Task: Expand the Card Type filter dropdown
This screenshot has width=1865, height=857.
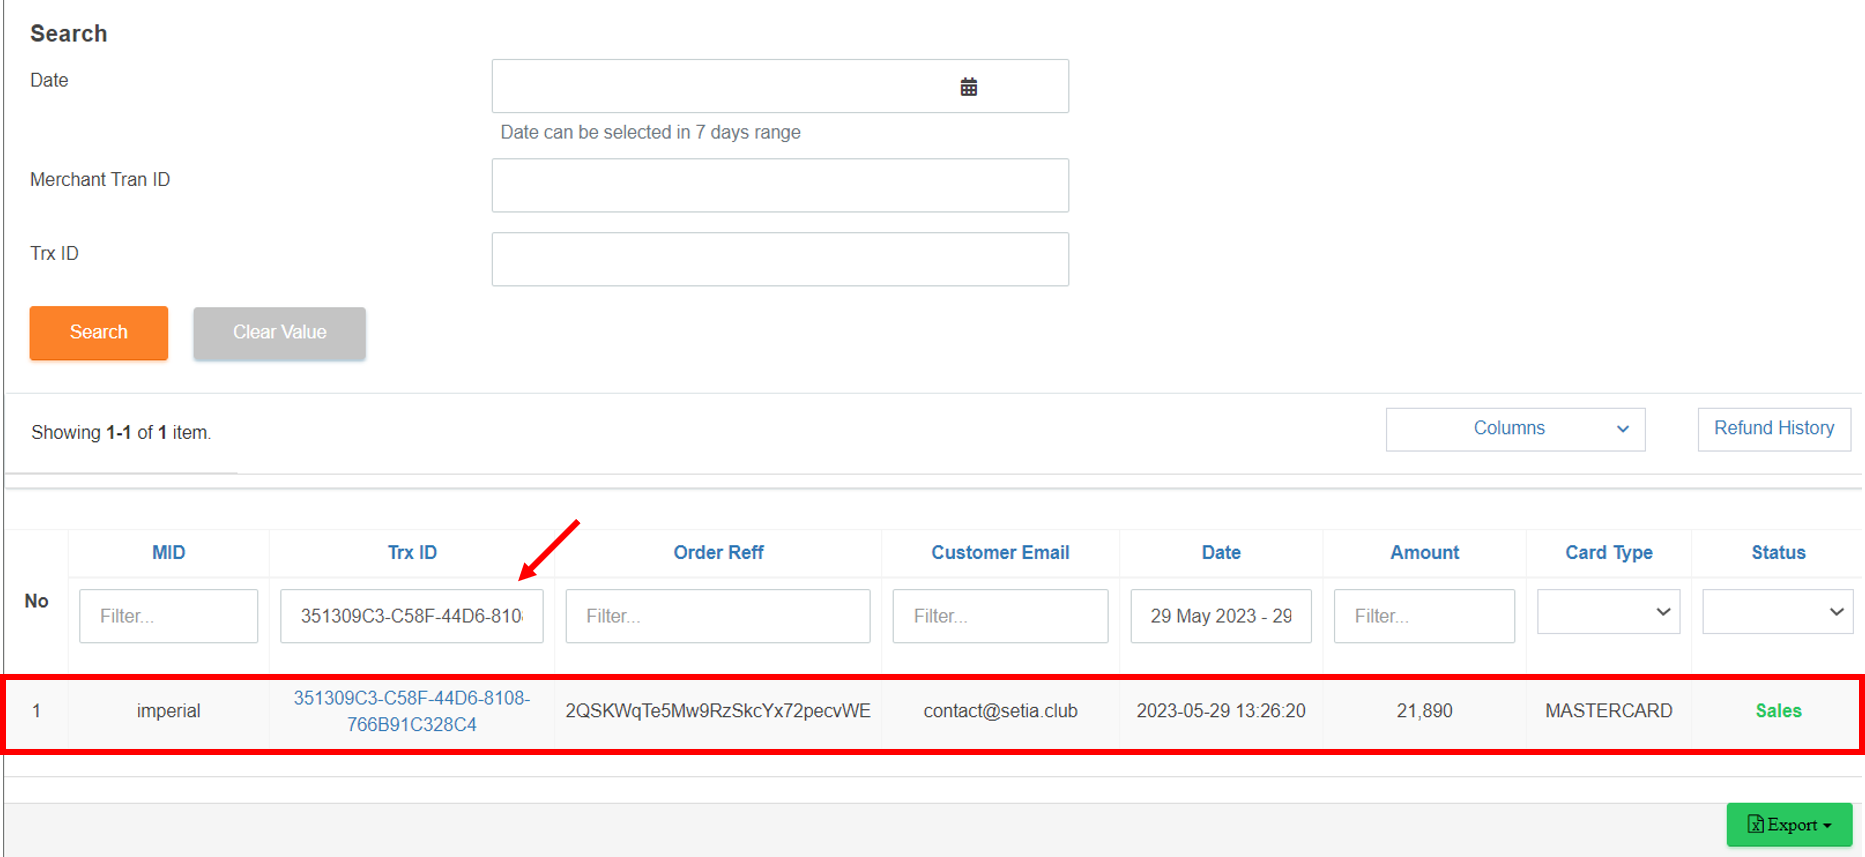Action: (1608, 612)
